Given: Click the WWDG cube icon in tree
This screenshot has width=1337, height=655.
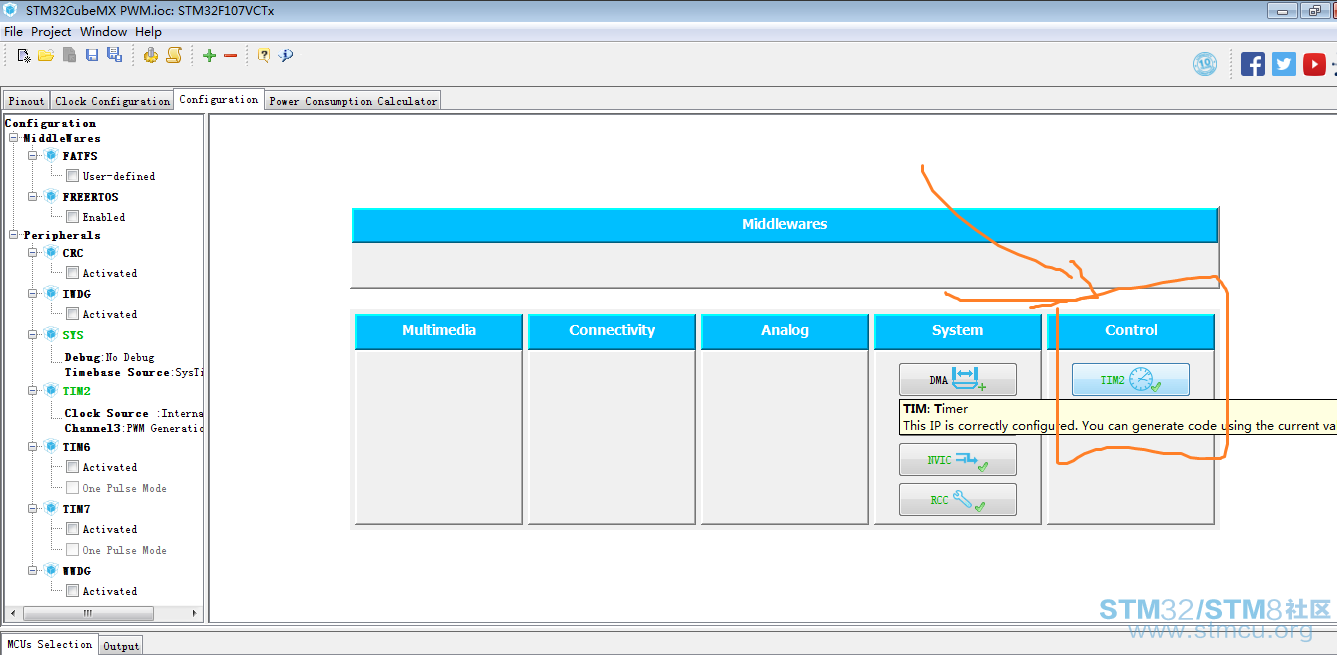Looking at the screenshot, I should [x=51, y=571].
